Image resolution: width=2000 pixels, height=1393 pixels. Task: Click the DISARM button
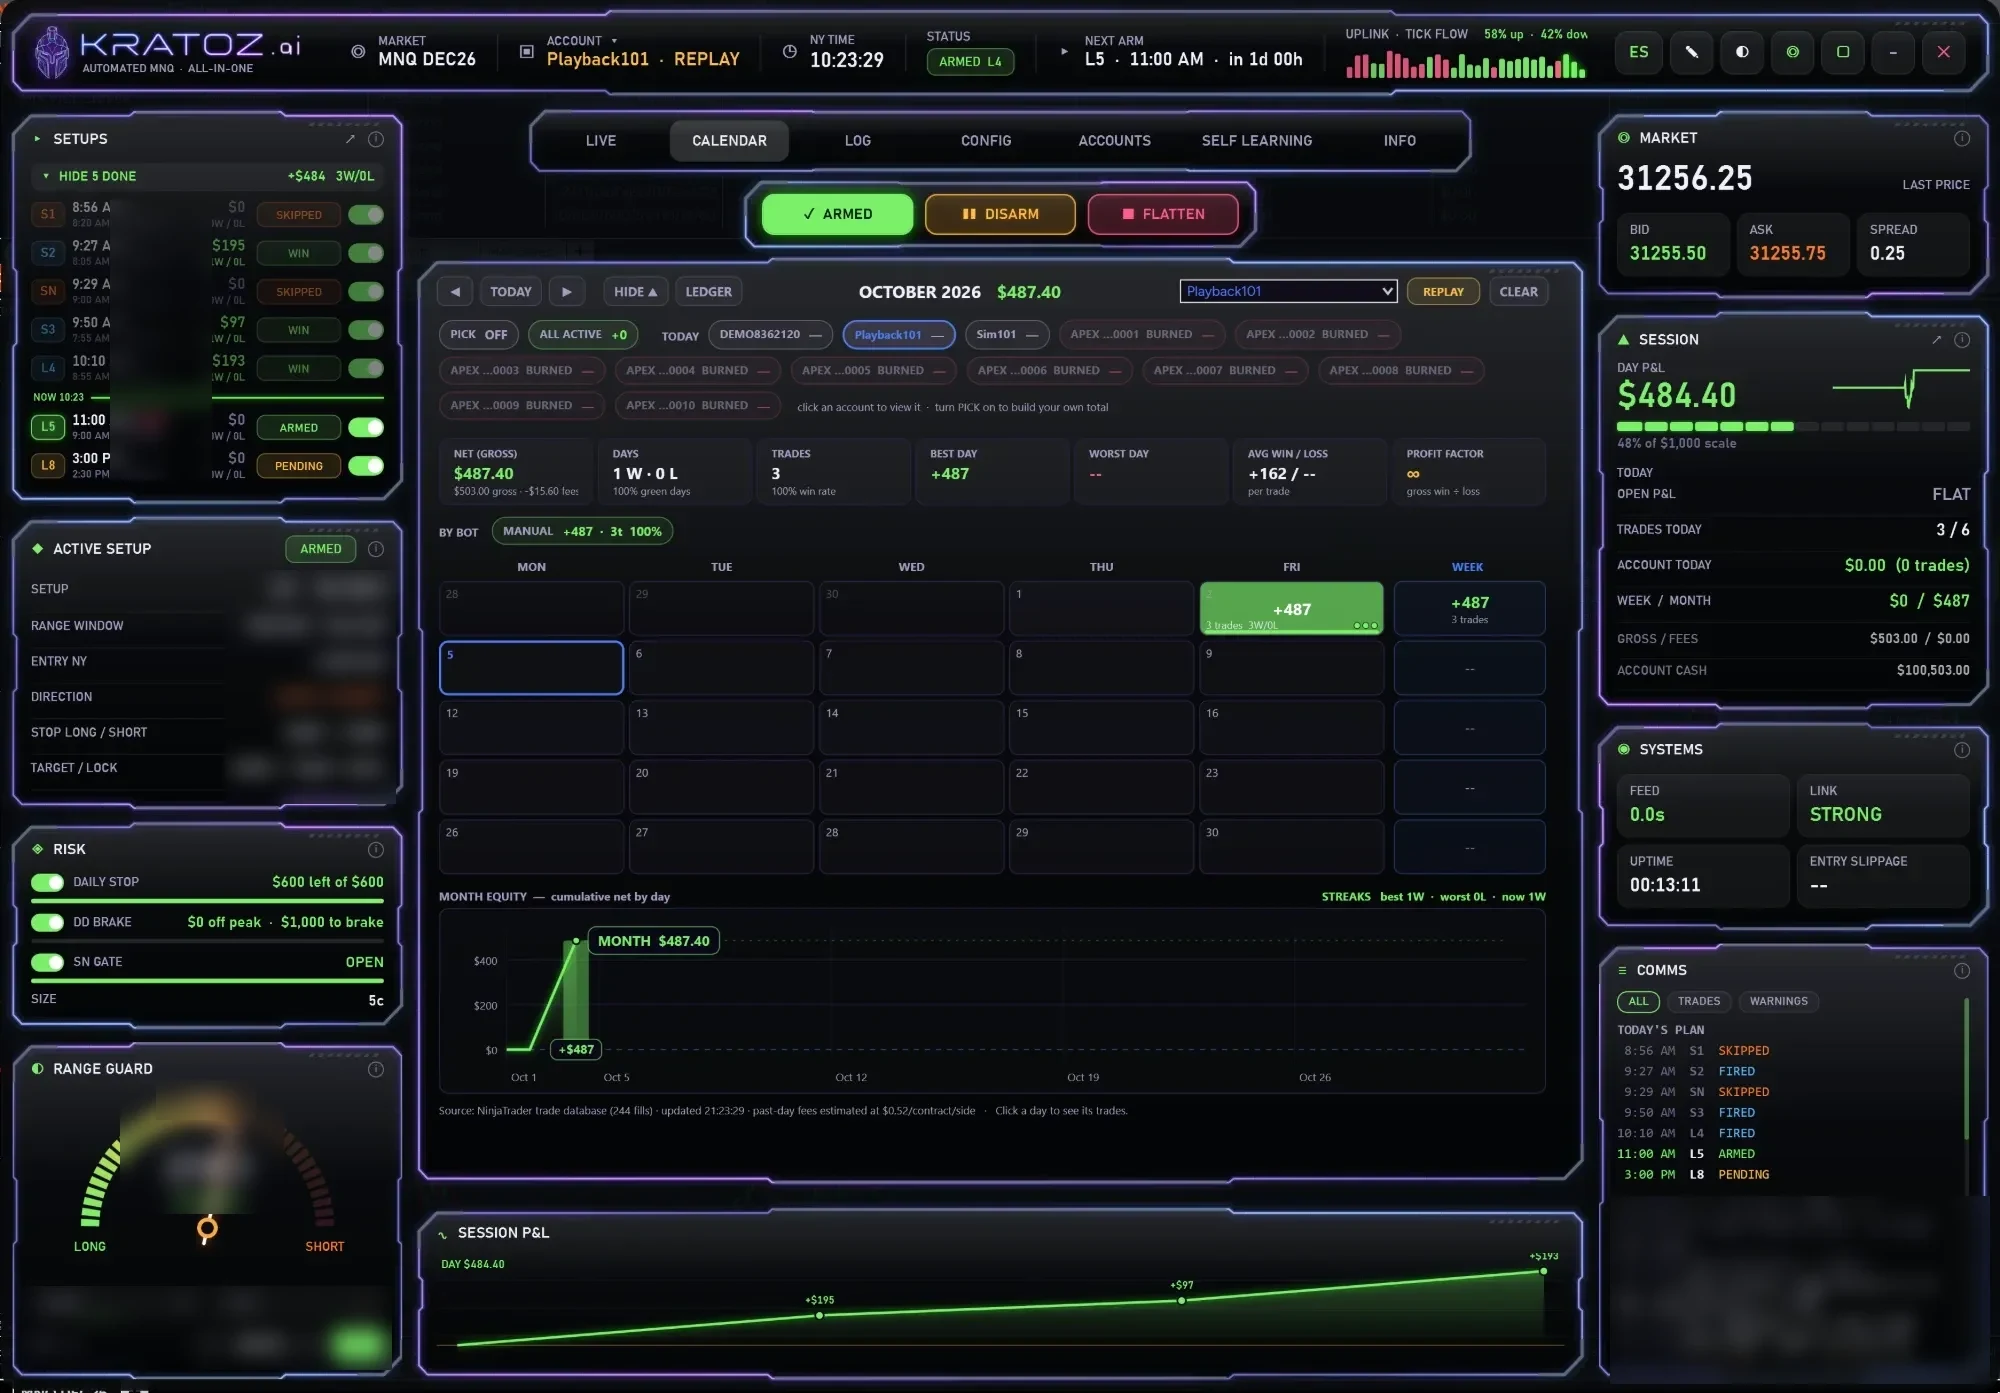tap(1000, 214)
